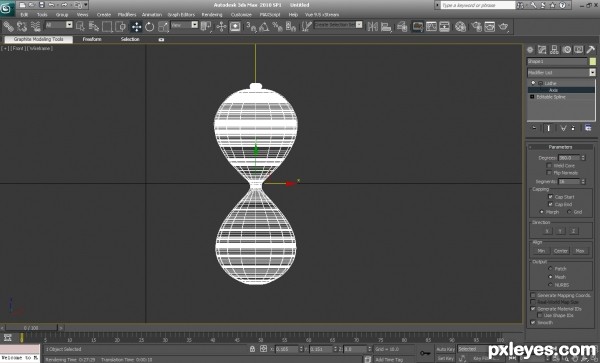Open the Utilities hammer panel tab
This screenshot has height=363, width=600.
tap(590, 49)
